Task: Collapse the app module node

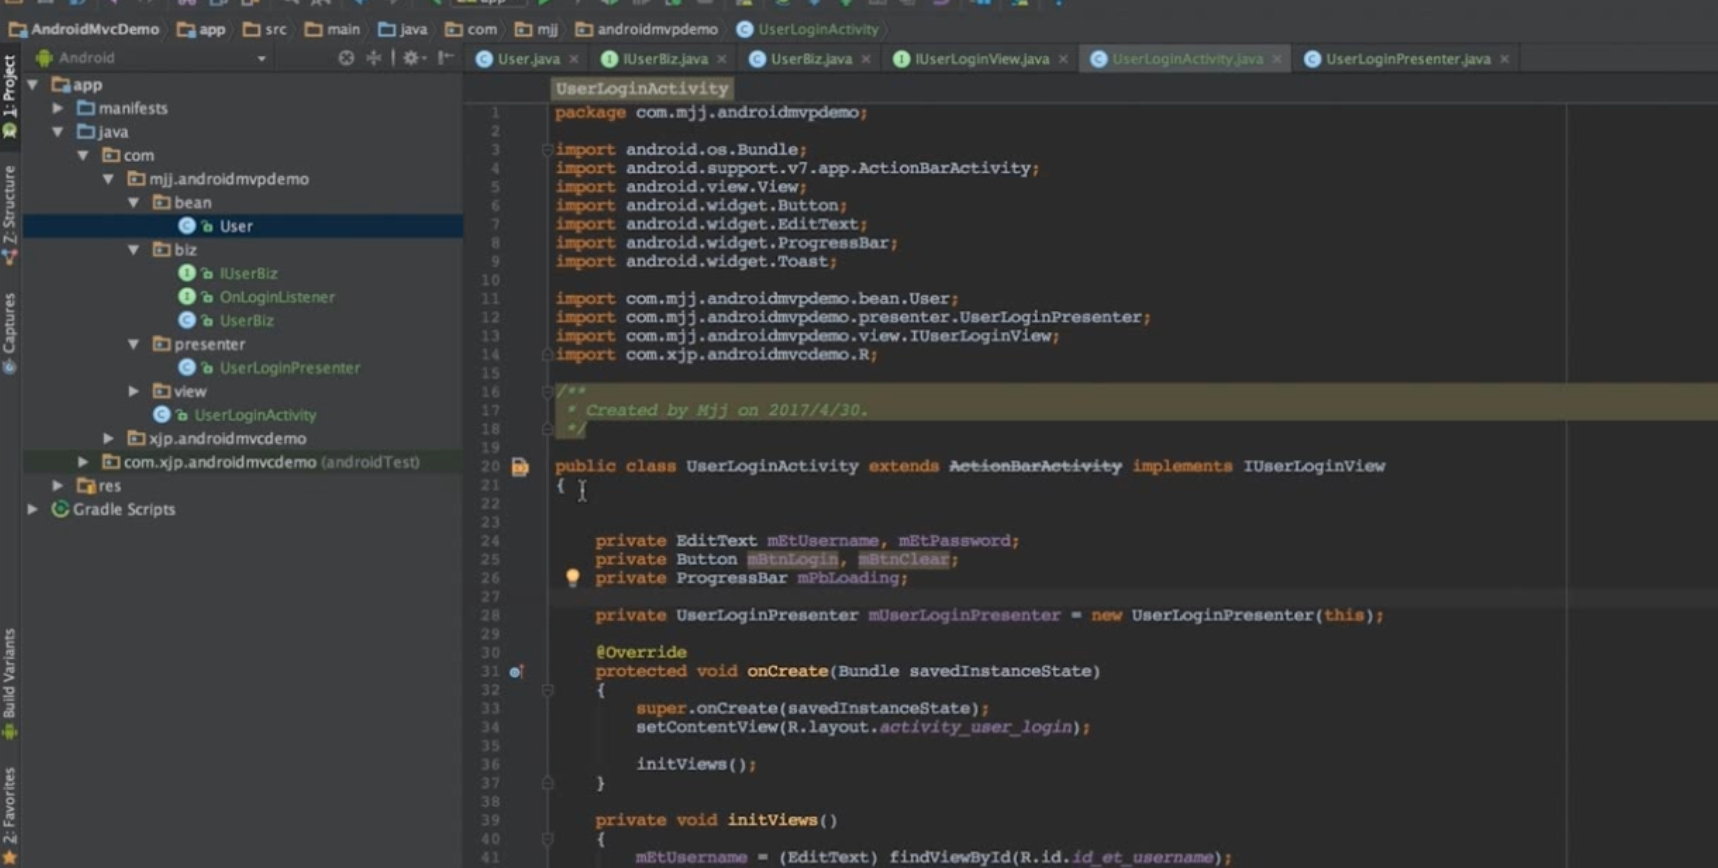Action: point(34,85)
